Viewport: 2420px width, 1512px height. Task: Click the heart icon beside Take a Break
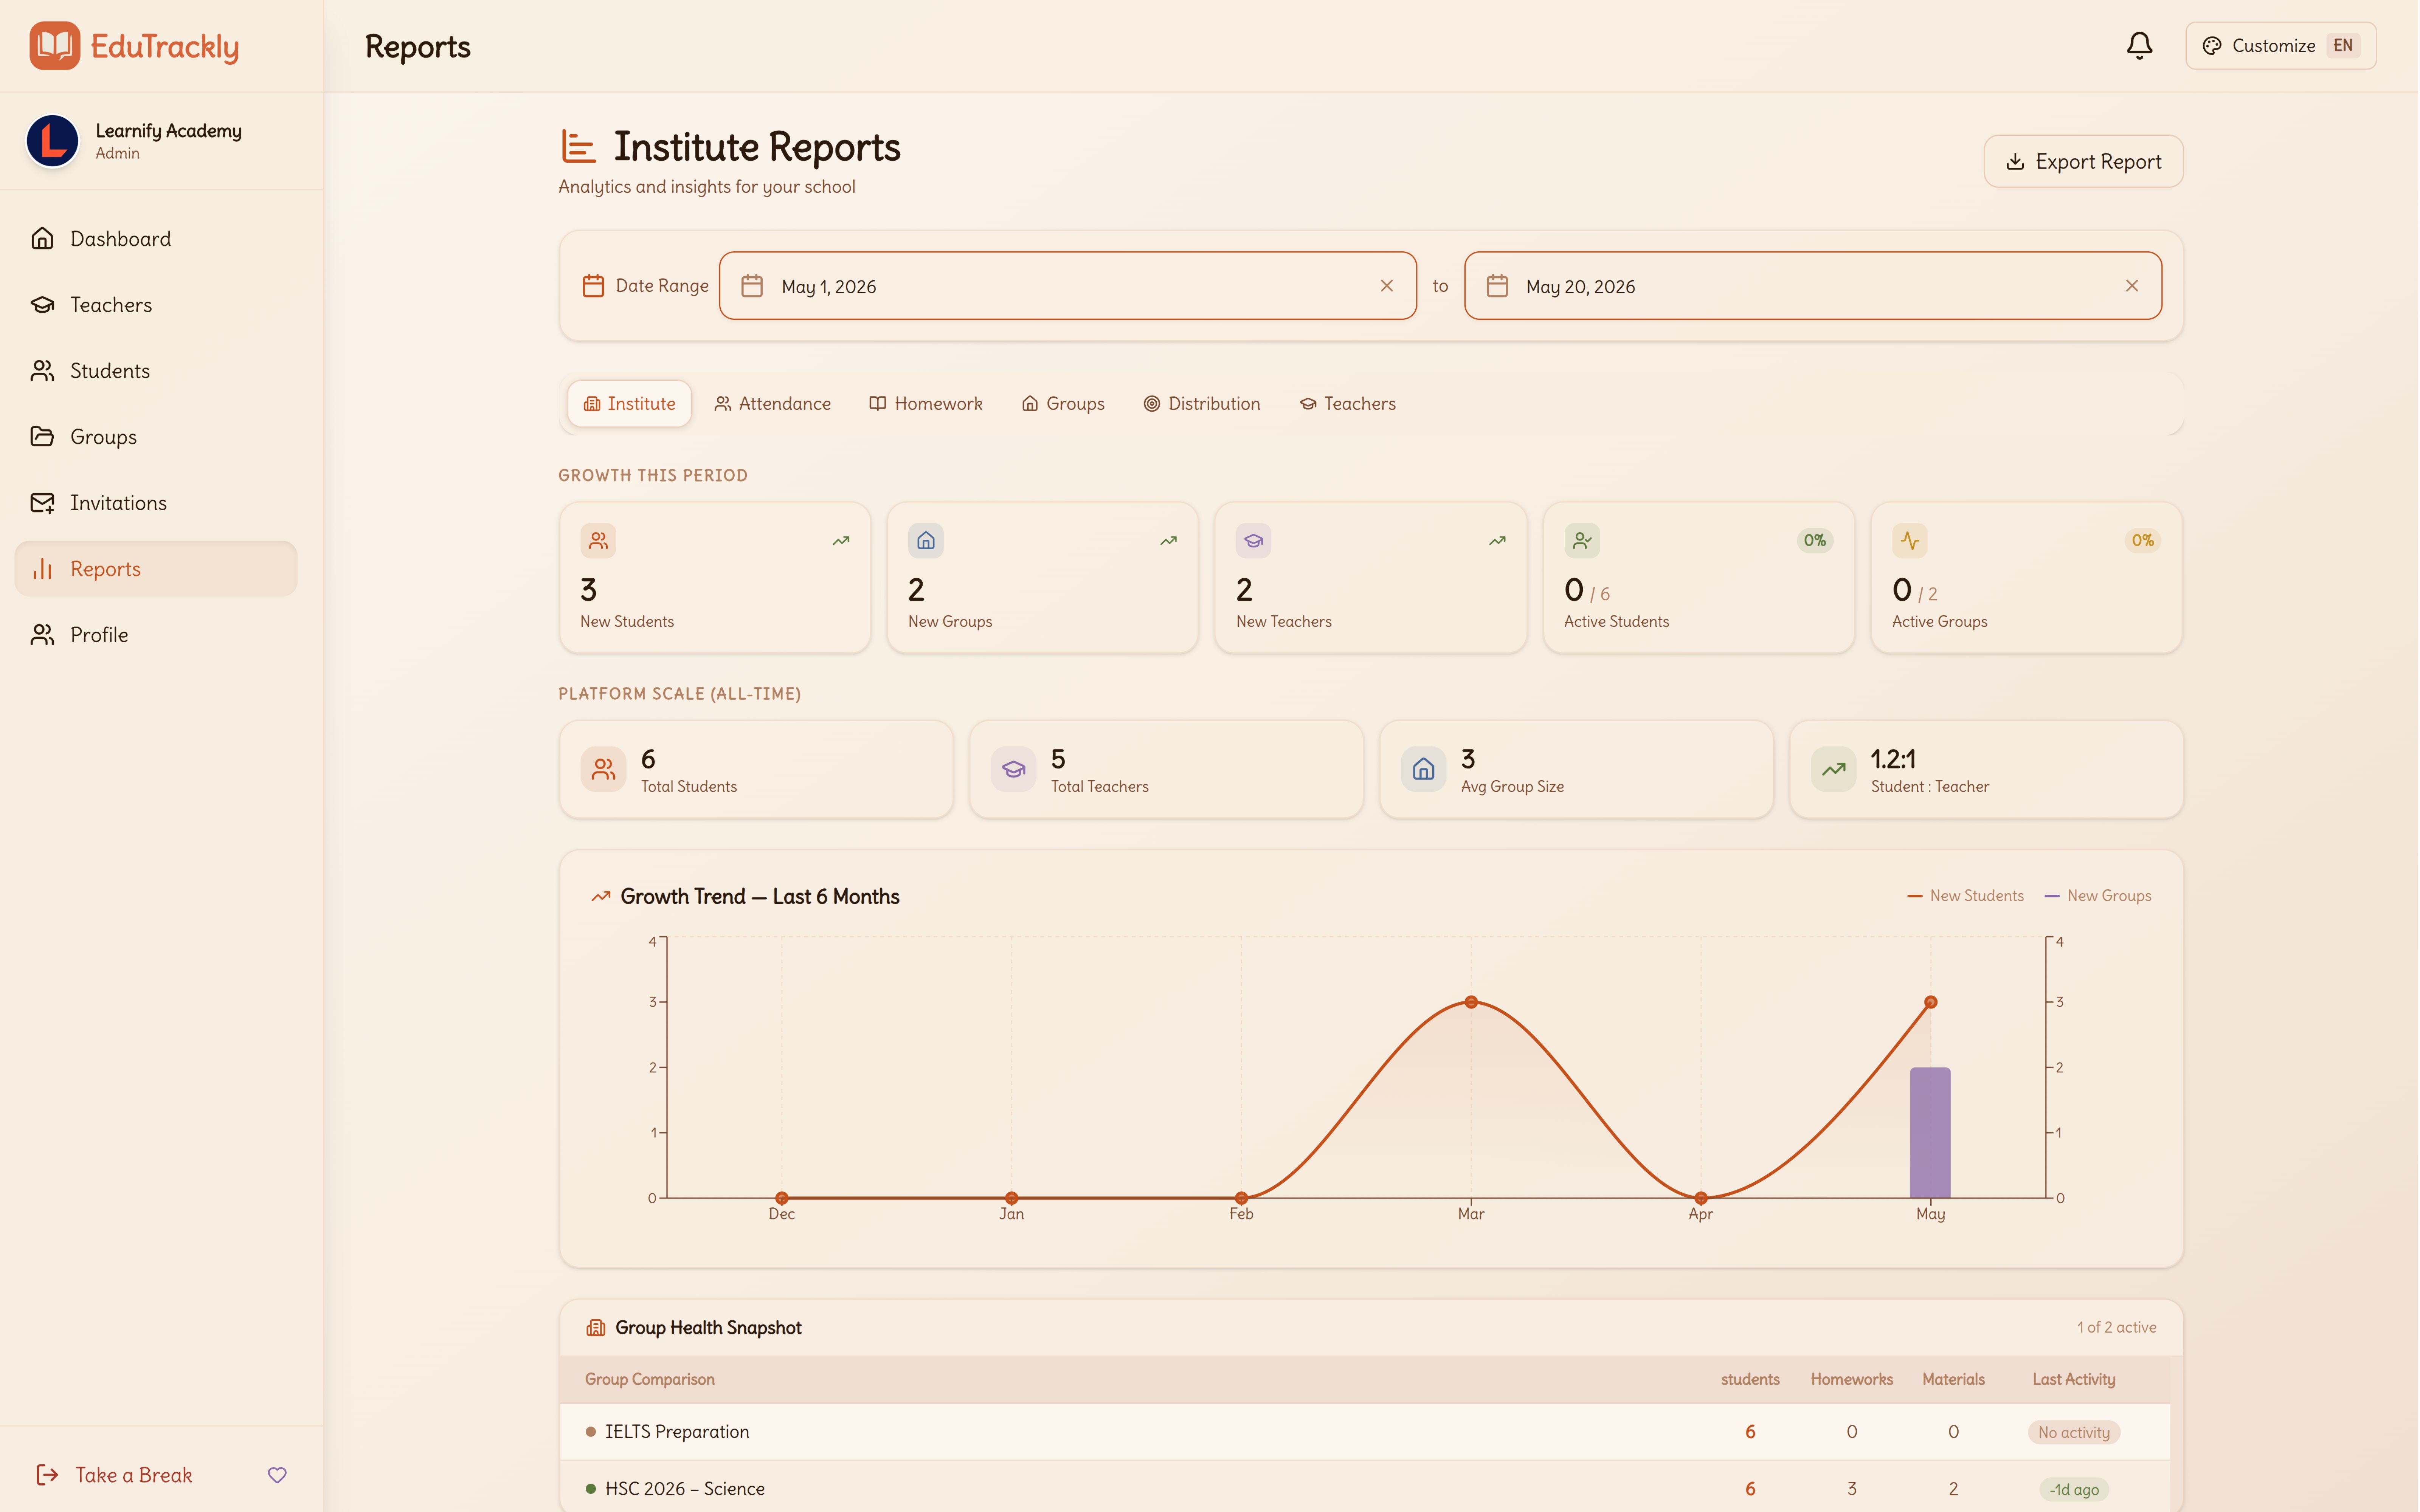(x=277, y=1475)
